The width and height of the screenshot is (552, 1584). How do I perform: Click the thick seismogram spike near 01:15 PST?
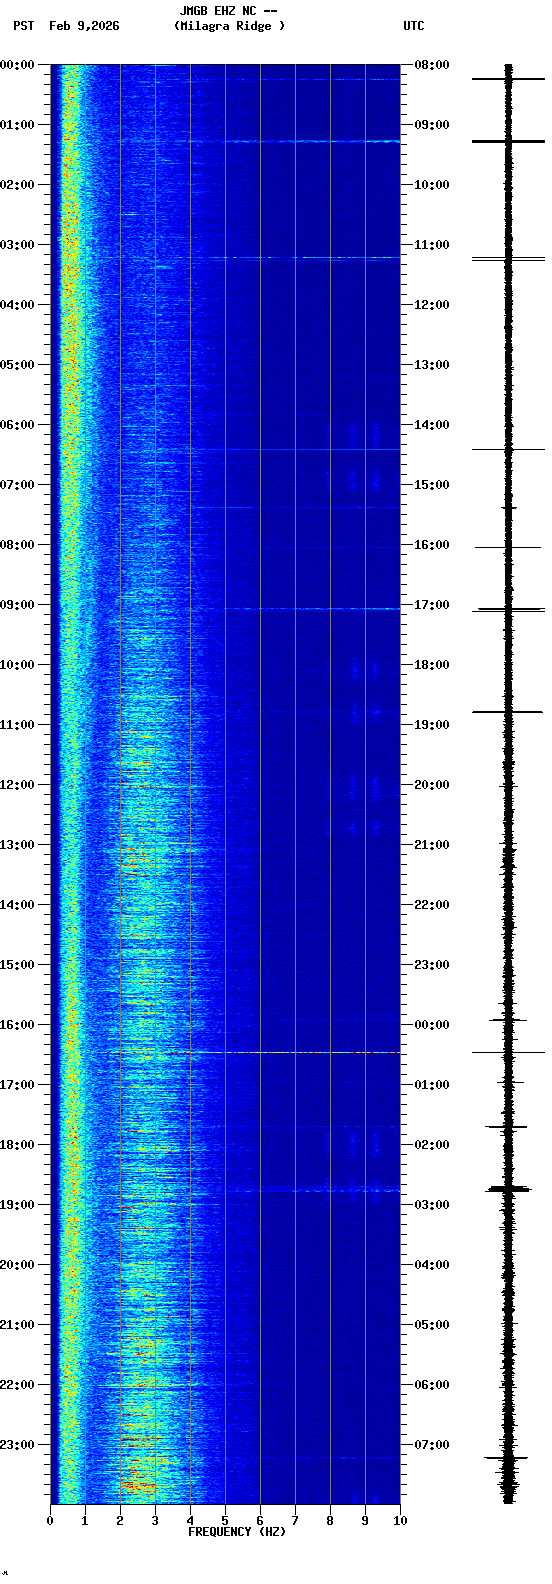pos(508,142)
